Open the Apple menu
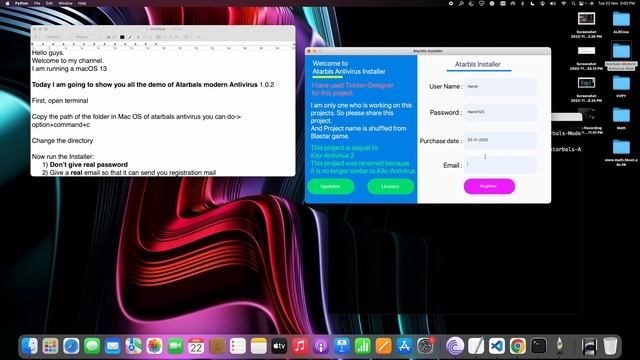This screenshot has height=360, width=640. (7, 3)
